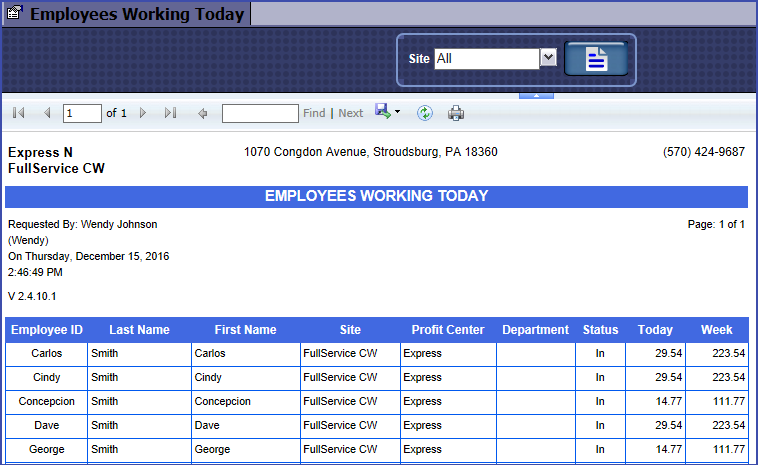Click the Last Name column header
This screenshot has height=465, width=758.
(139, 330)
